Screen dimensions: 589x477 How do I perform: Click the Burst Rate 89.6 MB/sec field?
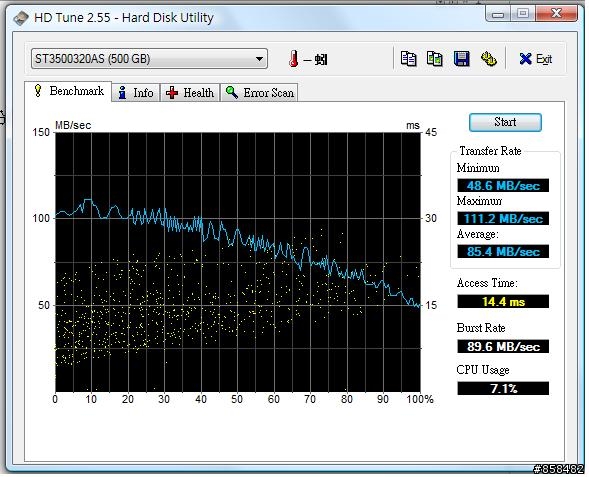pos(503,346)
